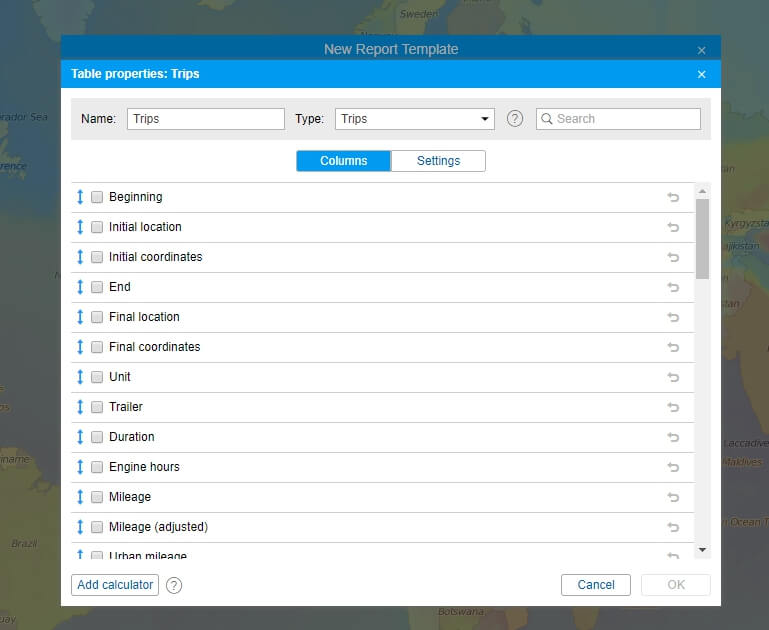This screenshot has width=769, height=630.
Task: Switch to the Settings tab
Action: point(438,161)
